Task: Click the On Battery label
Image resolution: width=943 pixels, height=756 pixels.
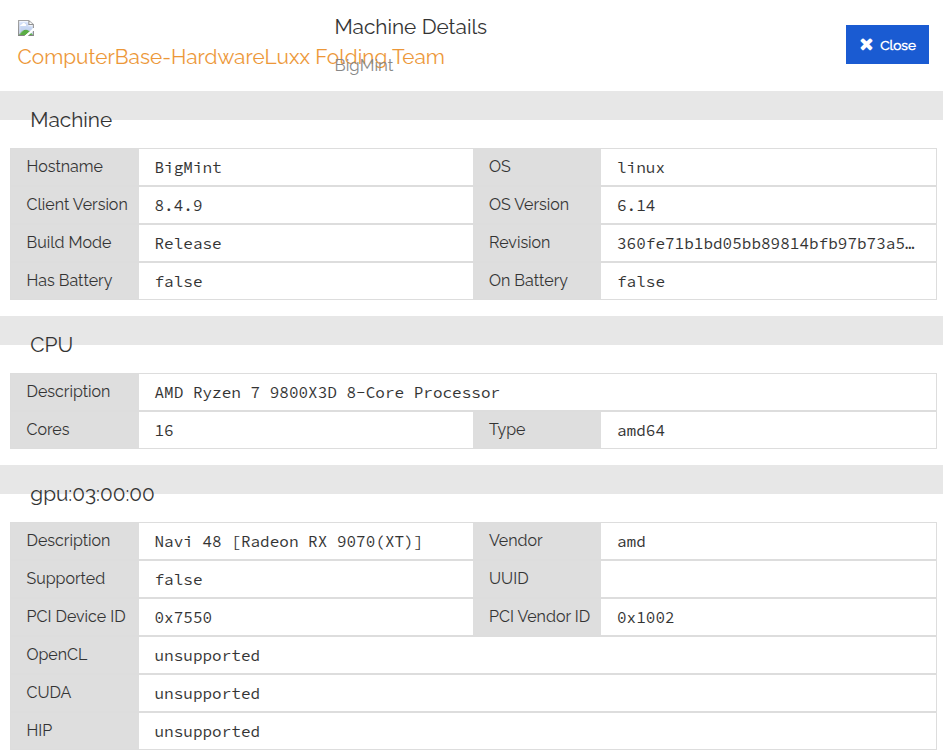Action: click(528, 280)
